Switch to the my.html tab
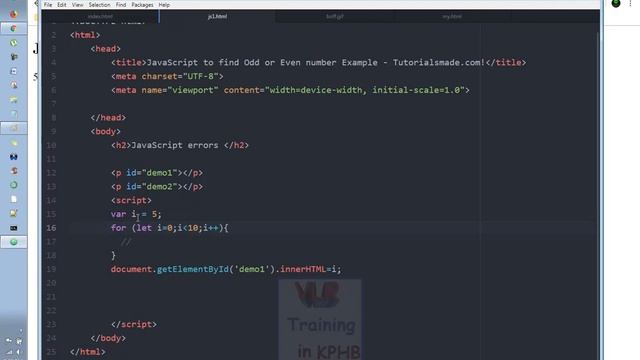Viewport: 640px width, 360px height. pyautogui.click(x=452, y=17)
